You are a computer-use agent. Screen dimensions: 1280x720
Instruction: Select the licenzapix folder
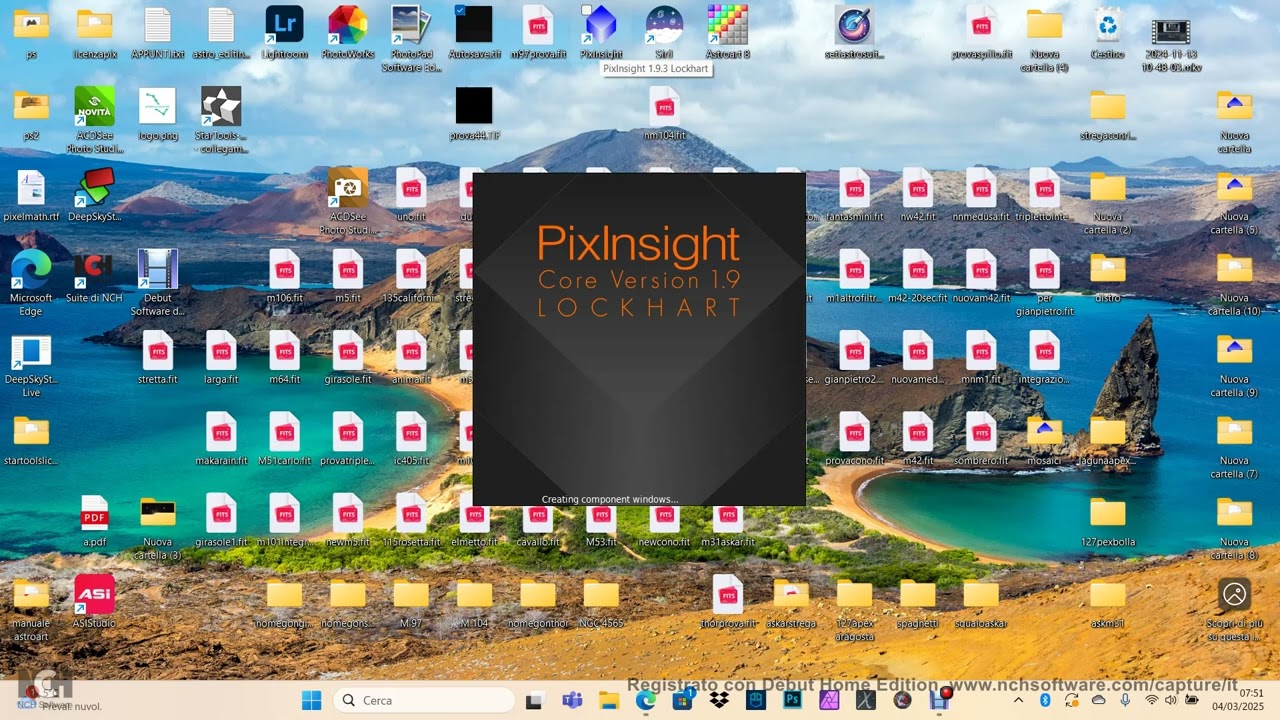coord(94,24)
